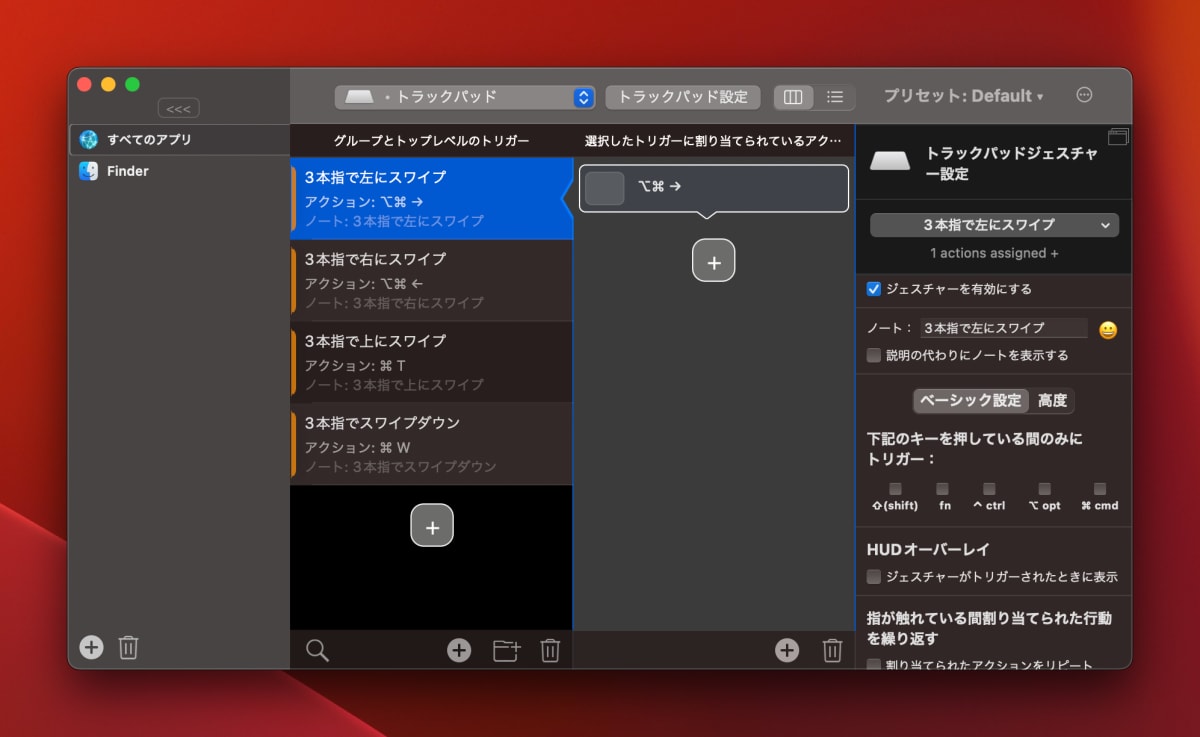The height and width of the screenshot is (737, 1200).
Task: Open the プリセット: Default preset menu
Action: coord(963,96)
